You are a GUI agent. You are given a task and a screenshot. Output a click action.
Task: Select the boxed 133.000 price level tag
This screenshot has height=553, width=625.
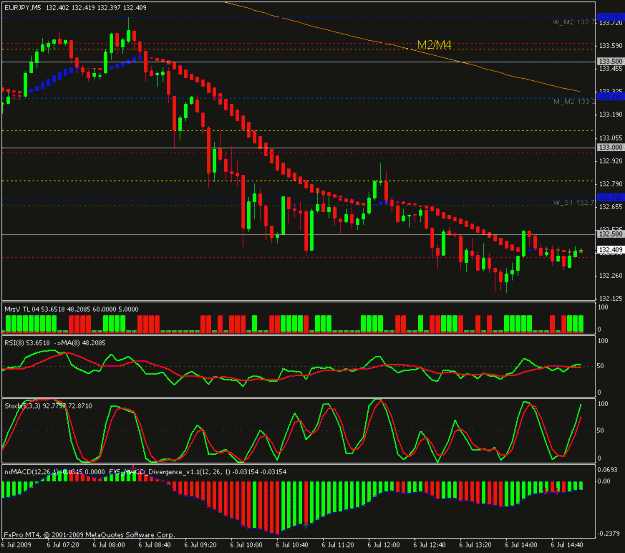click(610, 148)
